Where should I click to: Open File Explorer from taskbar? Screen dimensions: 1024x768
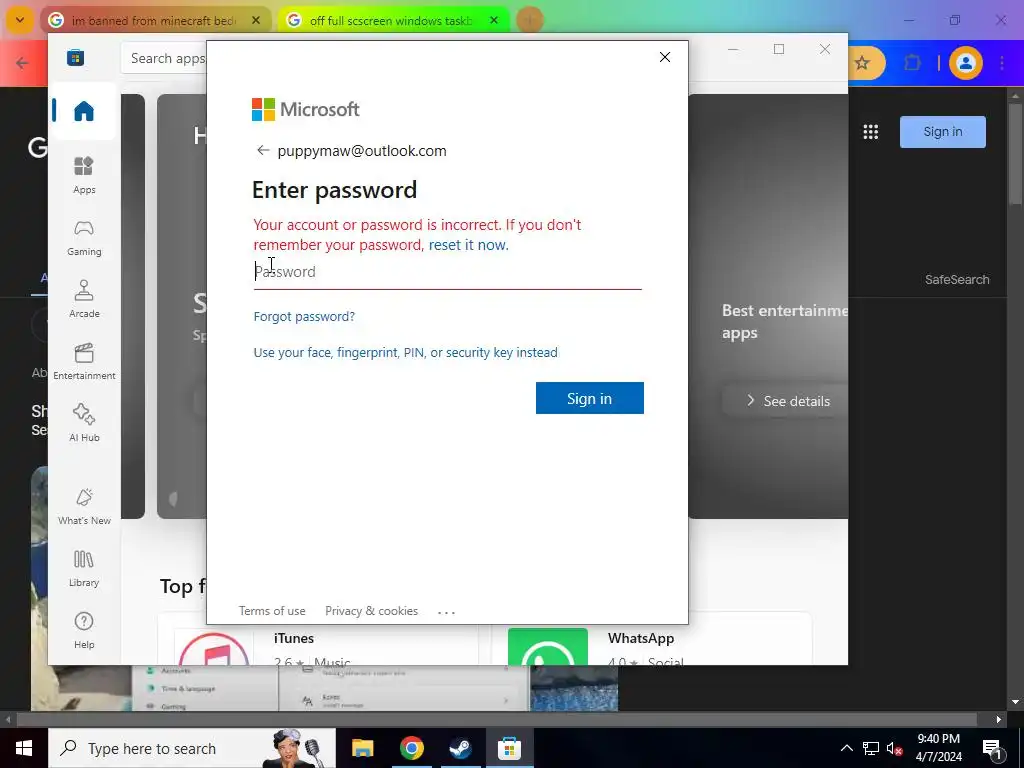click(362, 748)
